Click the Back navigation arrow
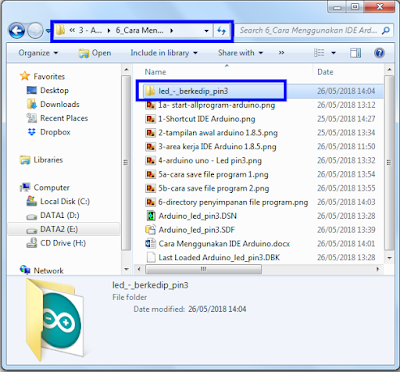 point(17,31)
